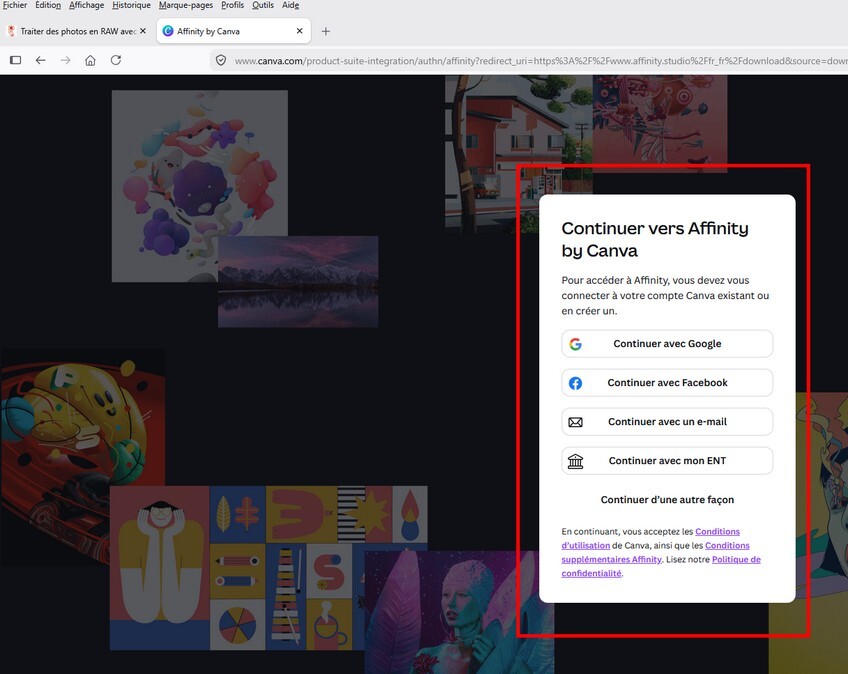This screenshot has width=848, height=674.
Task: Continue with Facebook sign-in
Action: click(x=667, y=382)
